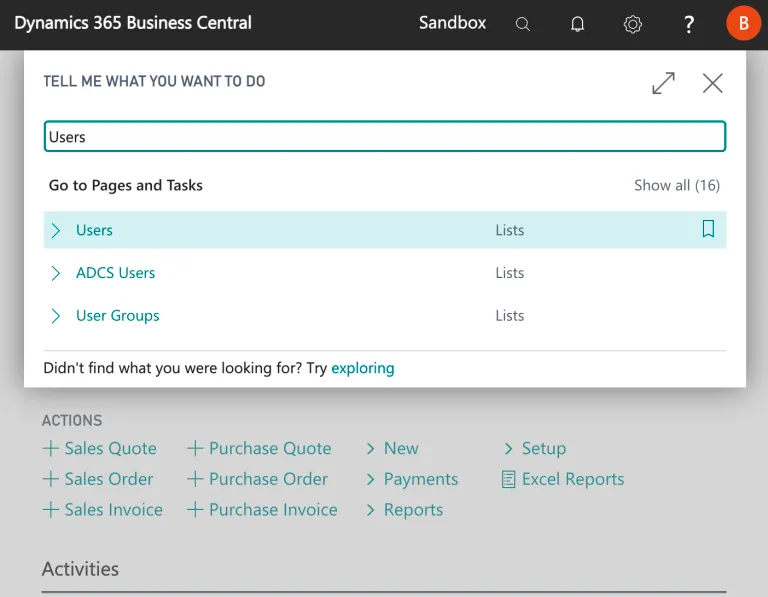This screenshot has width=768, height=597.
Task: Open the user avatar B
Action: [x=743, y=23]
